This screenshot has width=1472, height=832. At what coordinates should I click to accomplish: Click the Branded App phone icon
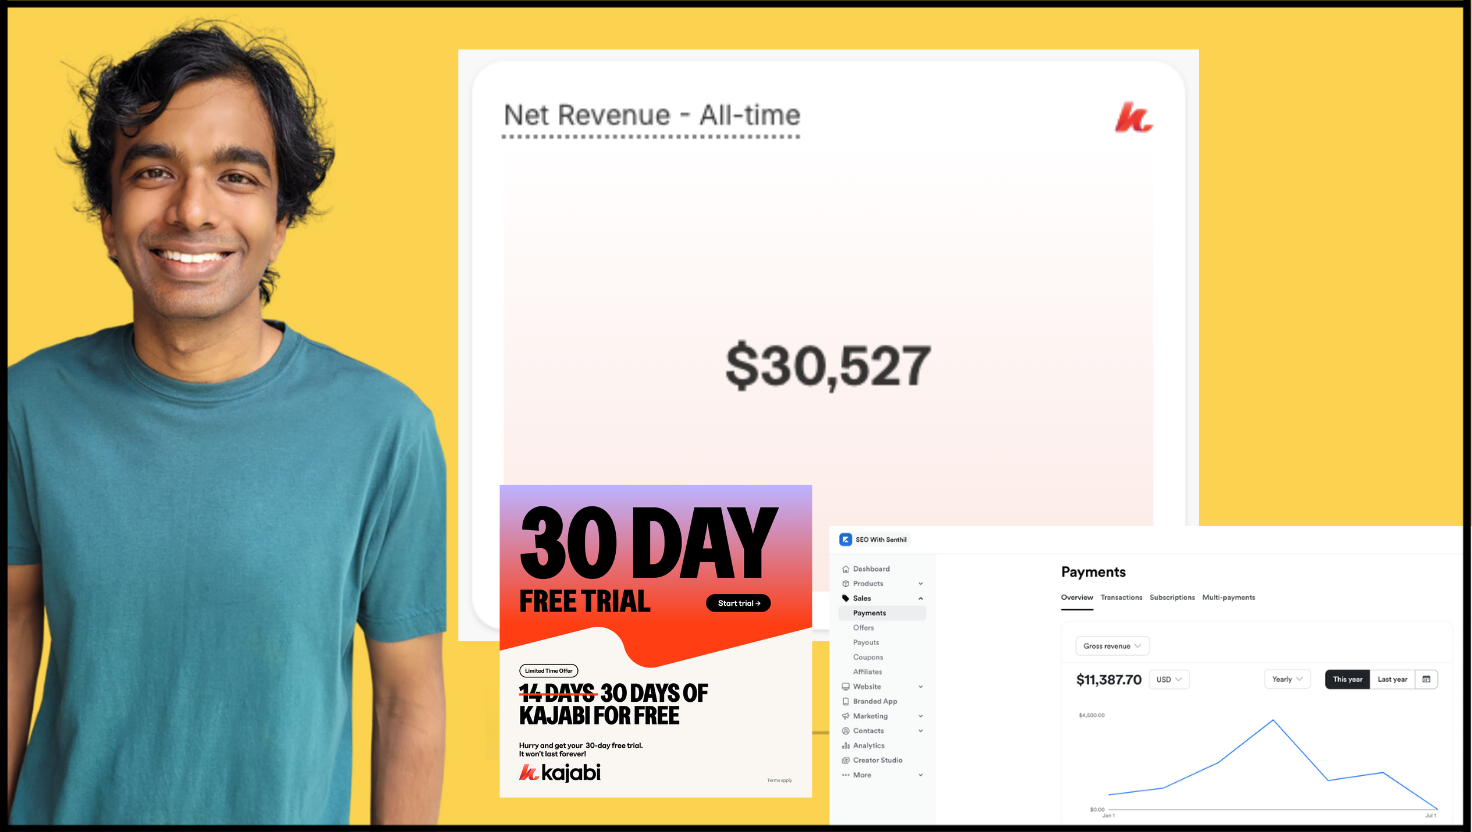pos(846,701)
